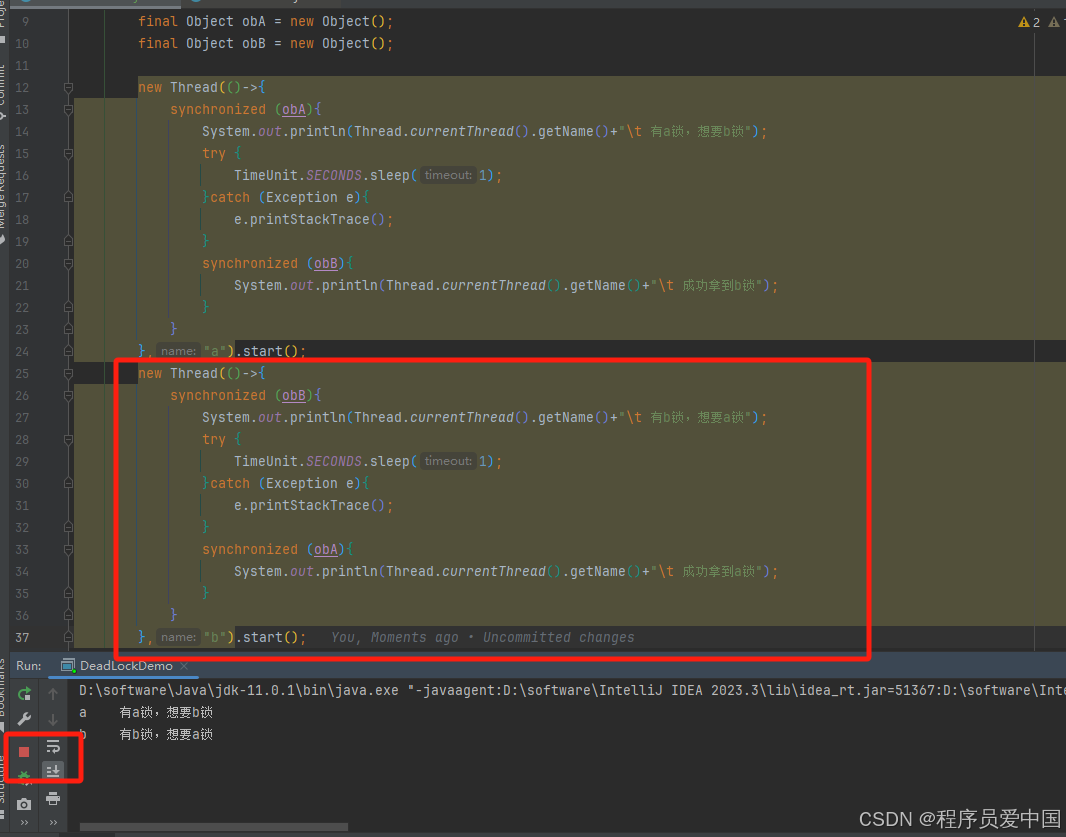Click 'obA' in the line 9 declaration

pyautogui.click(x=254, y=22)
